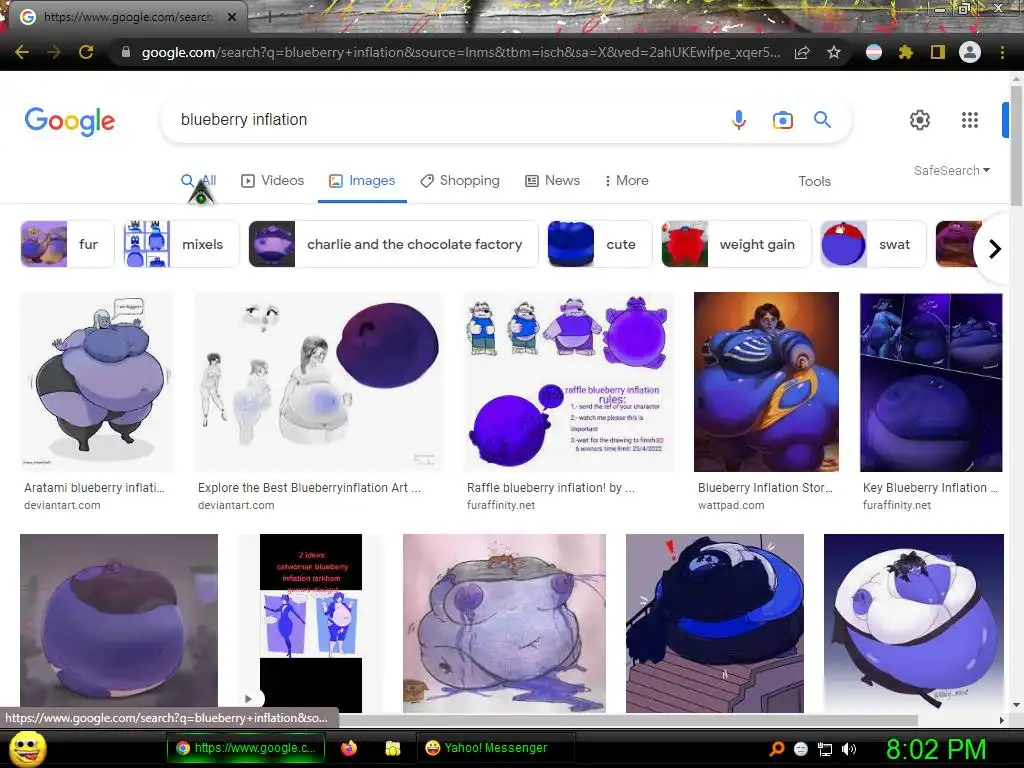Image resolution: width=1024 pixels, height=768 pixels.
Task: Click the share page icon in address bar
Action: (x=802, y=52)
